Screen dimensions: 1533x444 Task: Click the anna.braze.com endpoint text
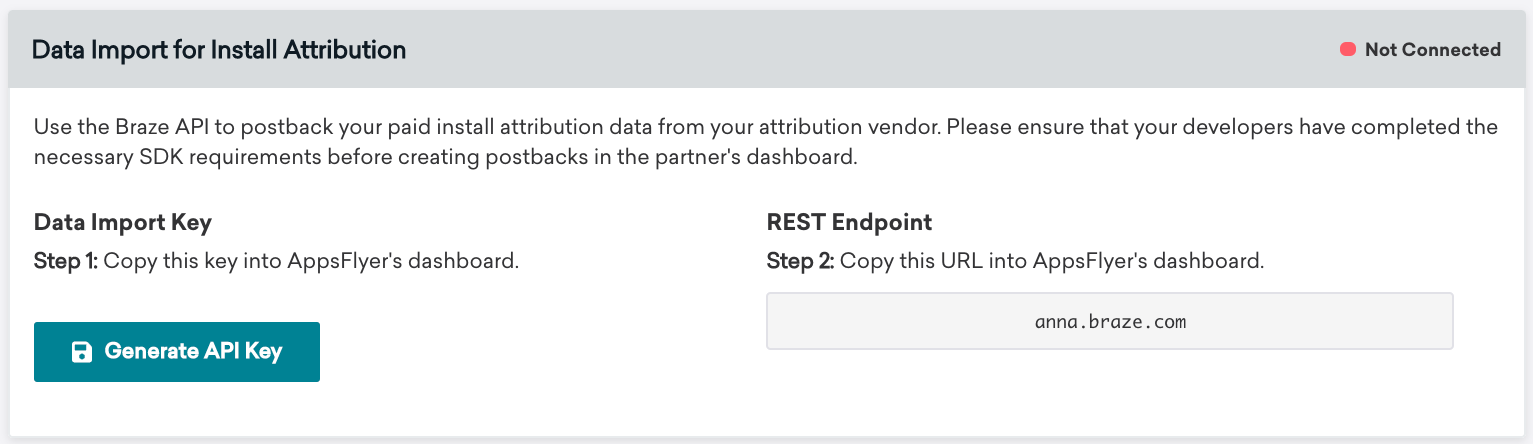1110,322
